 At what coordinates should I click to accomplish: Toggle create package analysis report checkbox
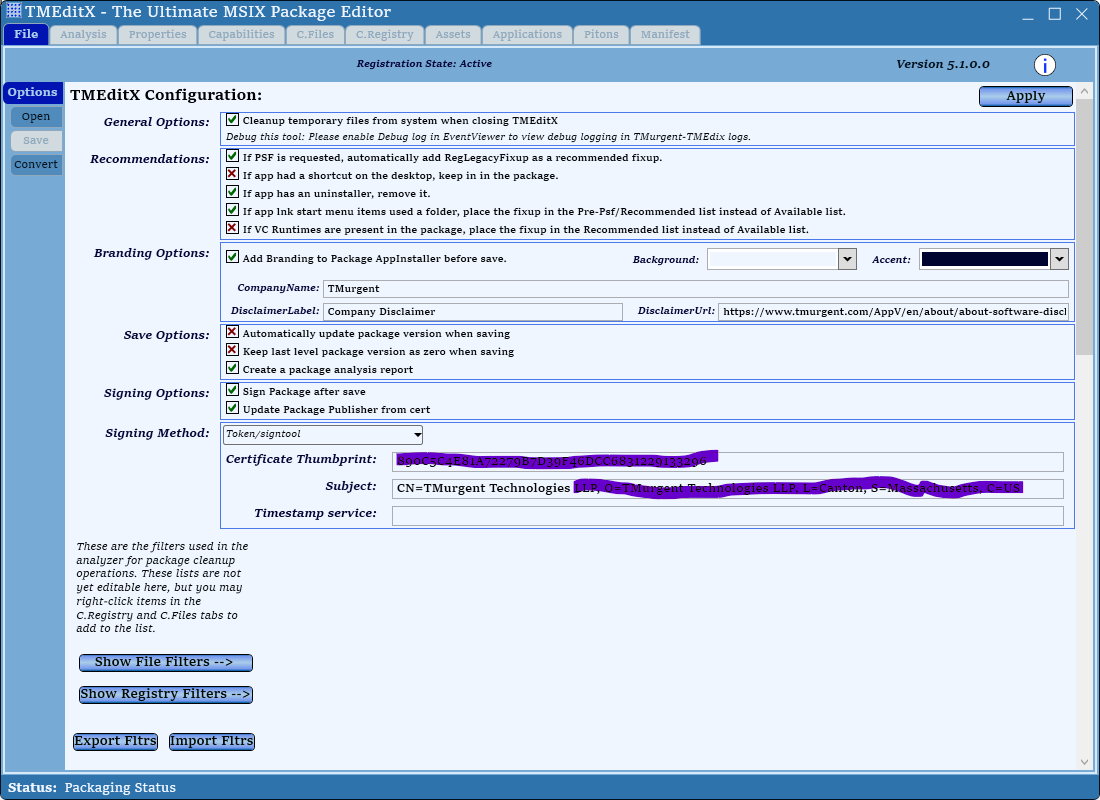[x=232, y=368]
